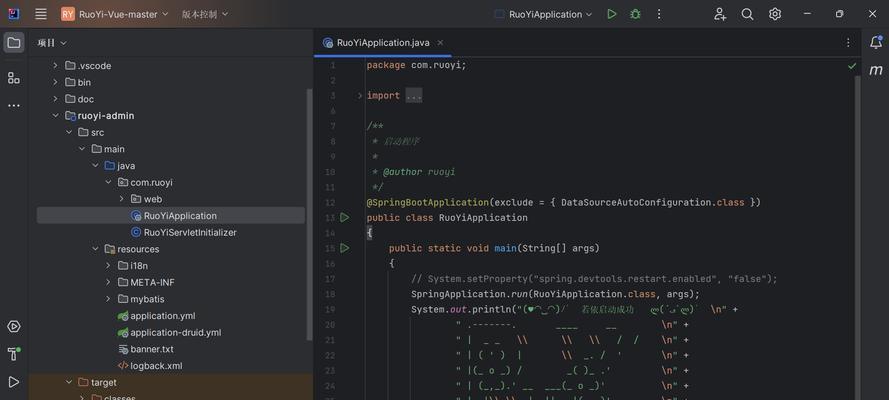Debug RuoYiApplication with the bug icon
The width and height of the screenshot is (889, 400).
pos(635,14)
